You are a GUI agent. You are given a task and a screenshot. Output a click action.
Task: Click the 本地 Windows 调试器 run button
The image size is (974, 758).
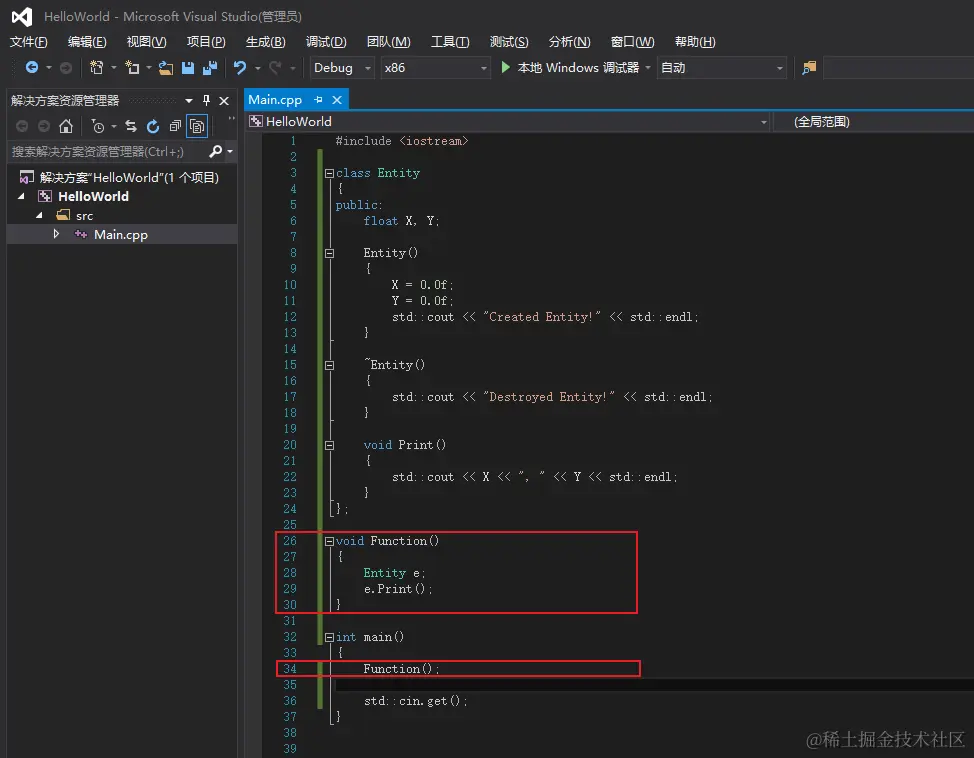(x=570, y=67)
